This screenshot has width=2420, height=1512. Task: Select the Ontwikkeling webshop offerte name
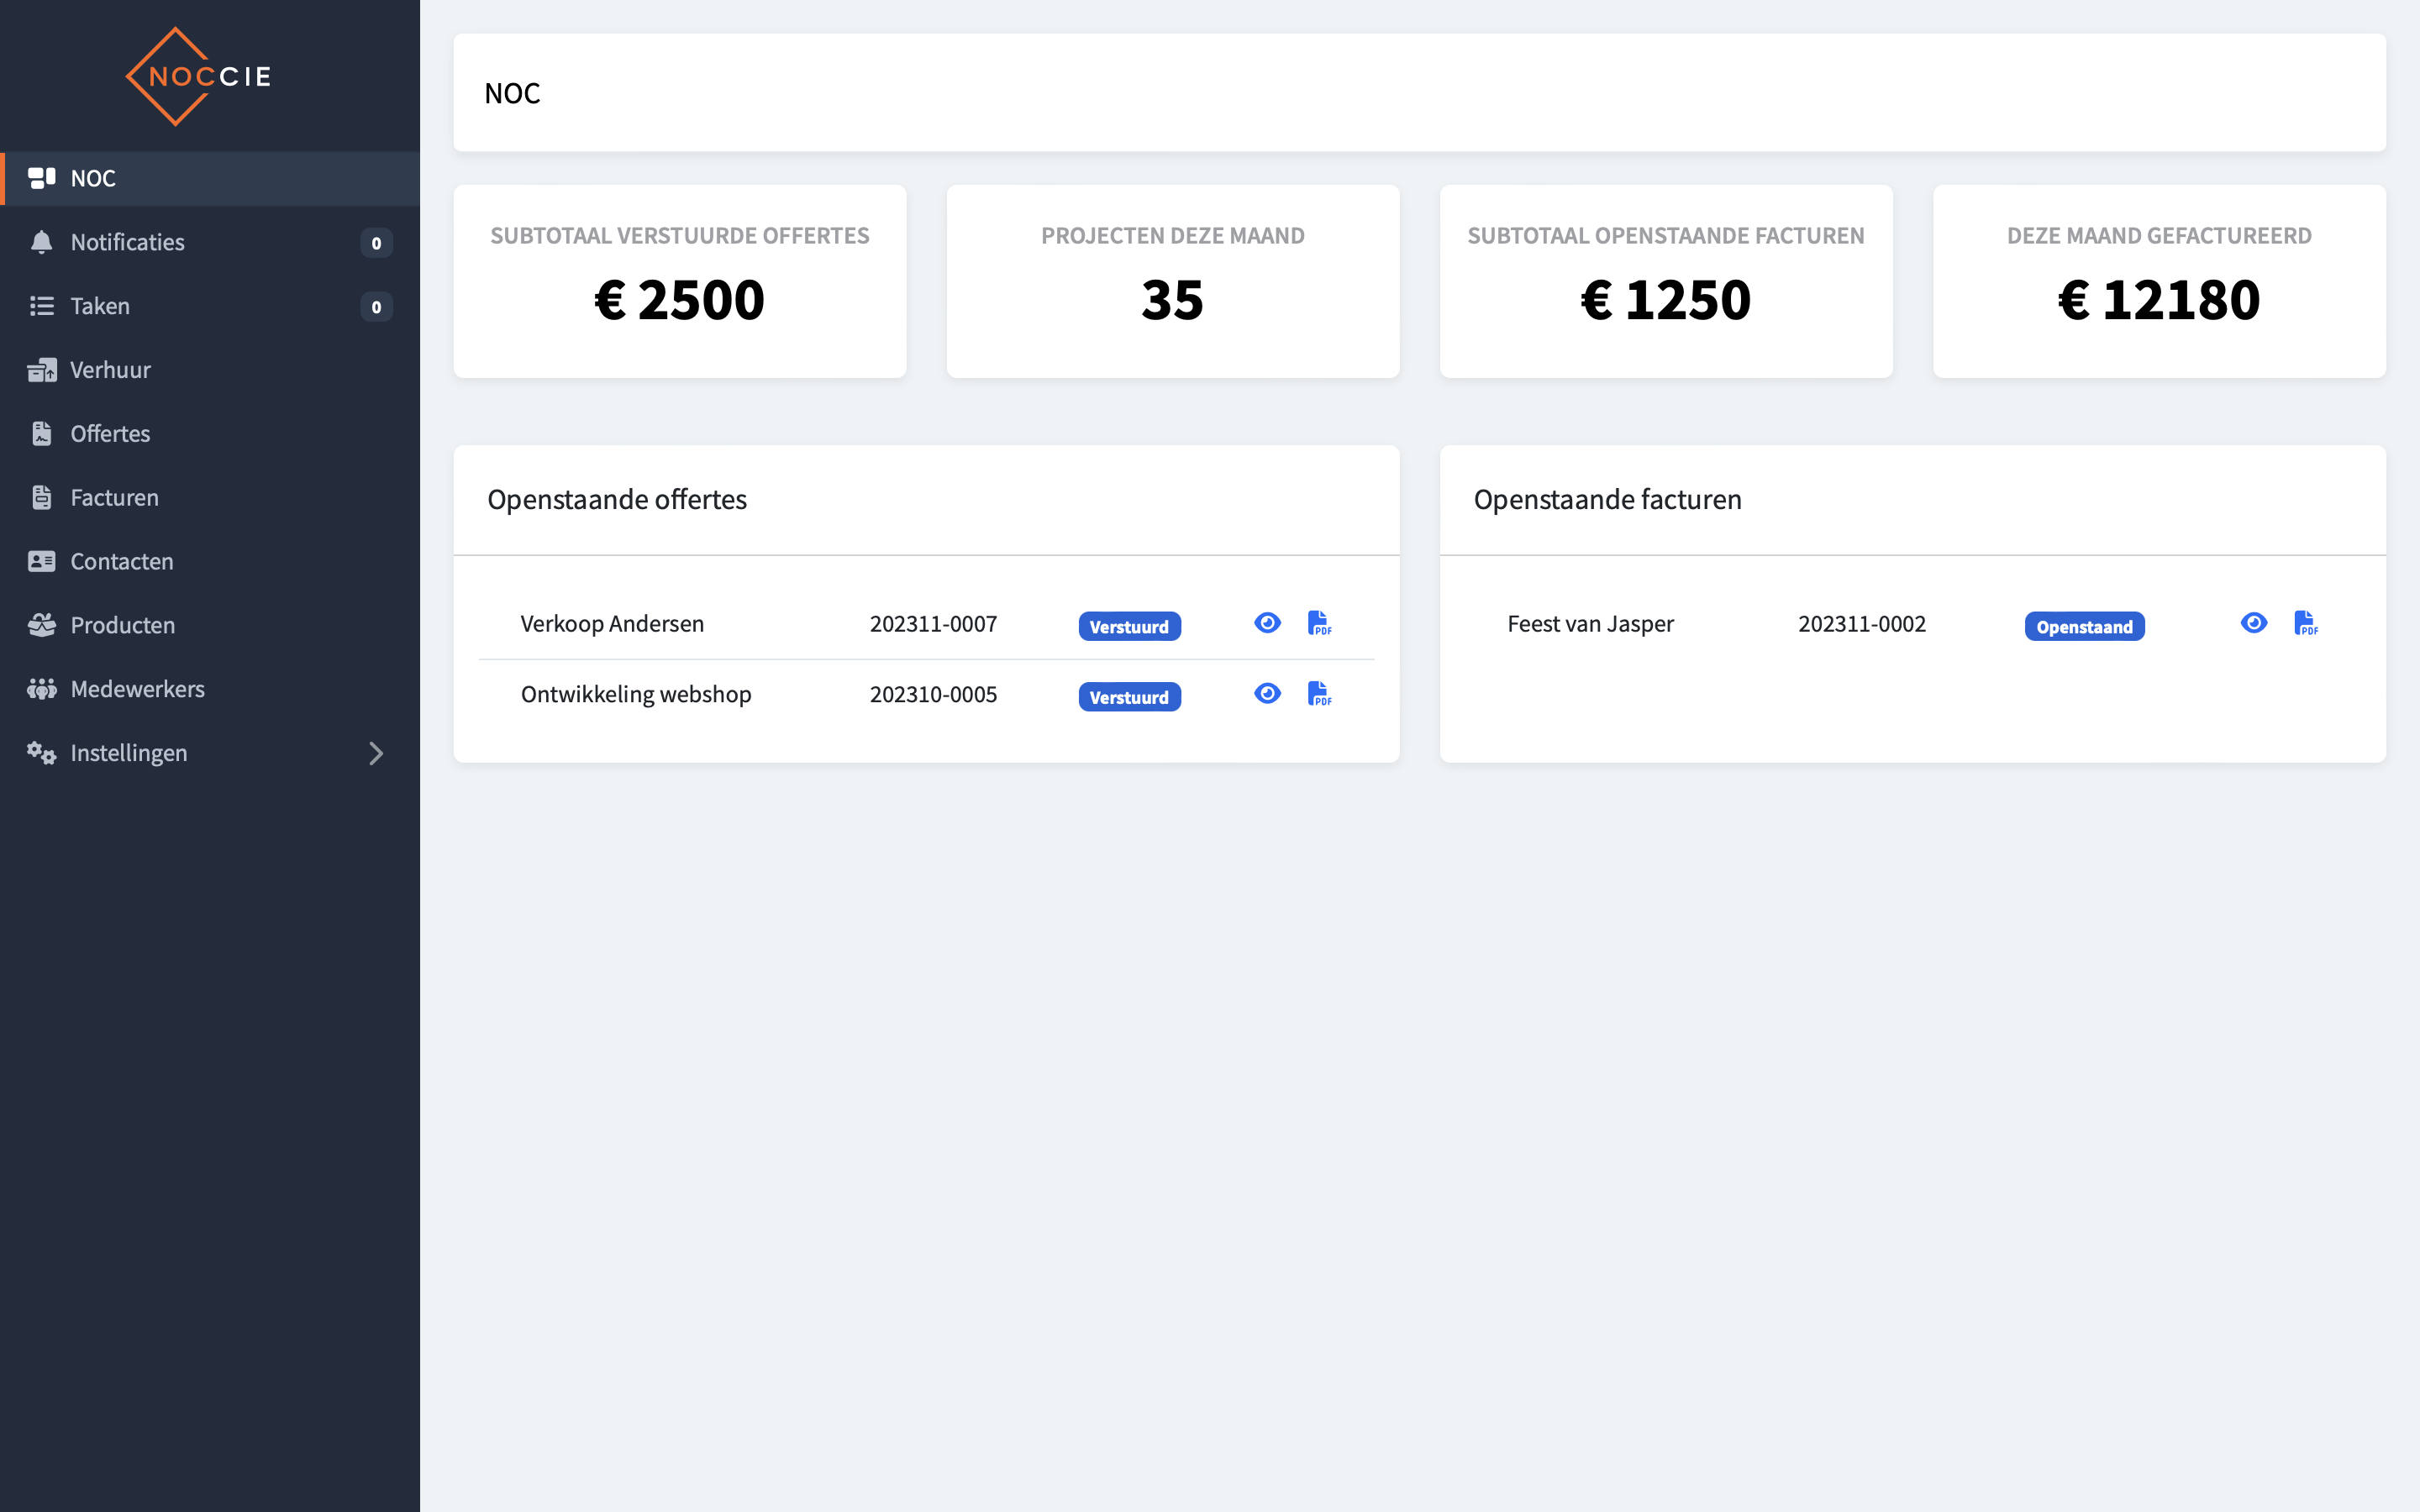point(636,694)
